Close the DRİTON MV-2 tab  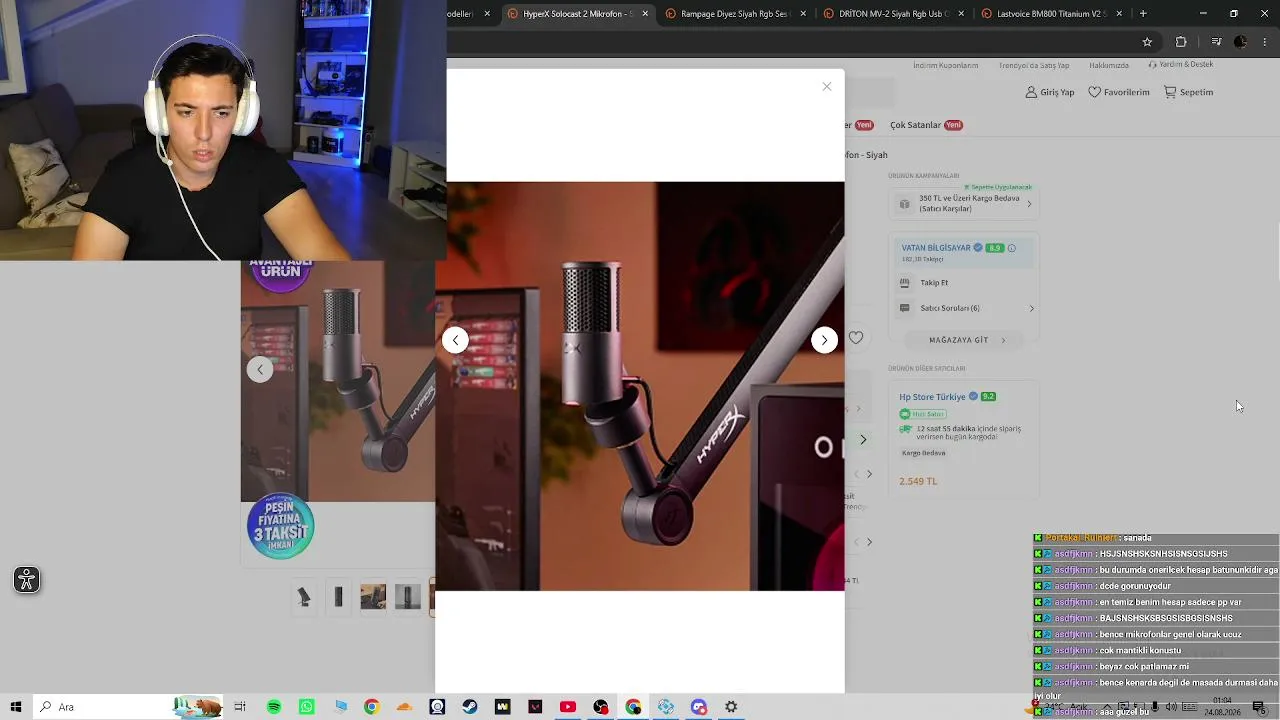(x=961, y=14)
